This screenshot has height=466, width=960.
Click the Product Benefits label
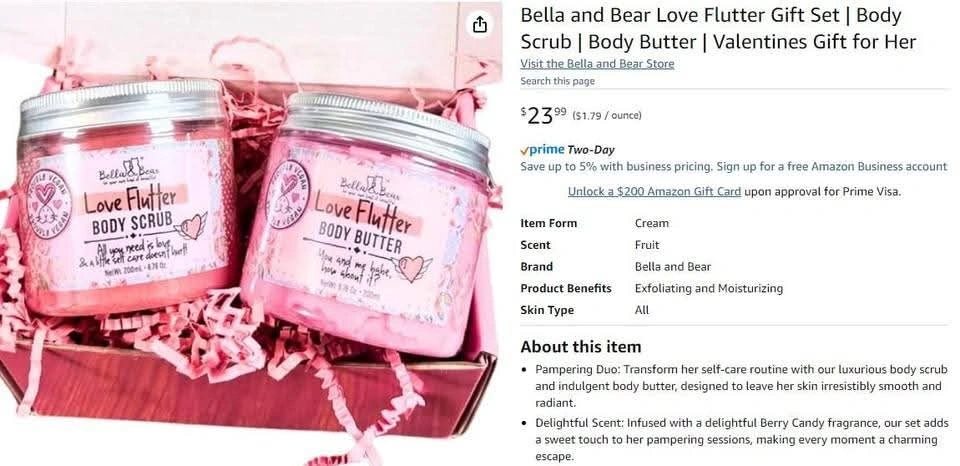point(566,288)
